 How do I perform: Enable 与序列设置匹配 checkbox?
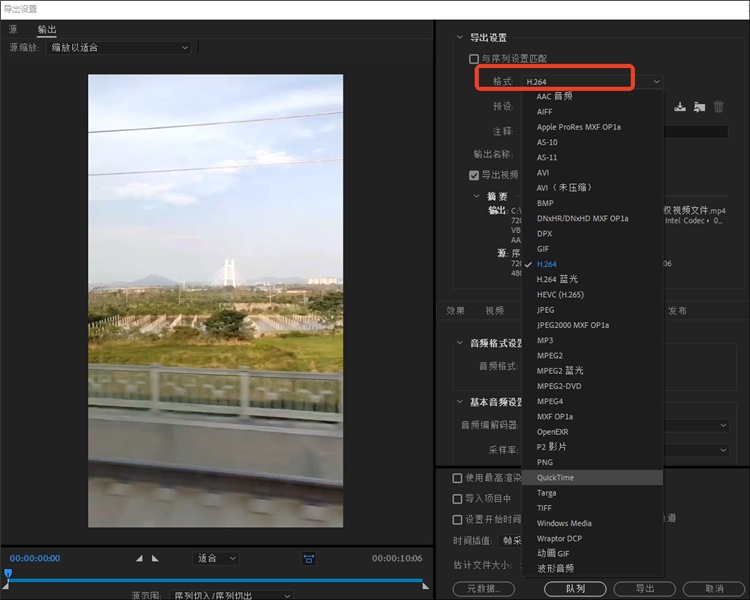point(474,59)
